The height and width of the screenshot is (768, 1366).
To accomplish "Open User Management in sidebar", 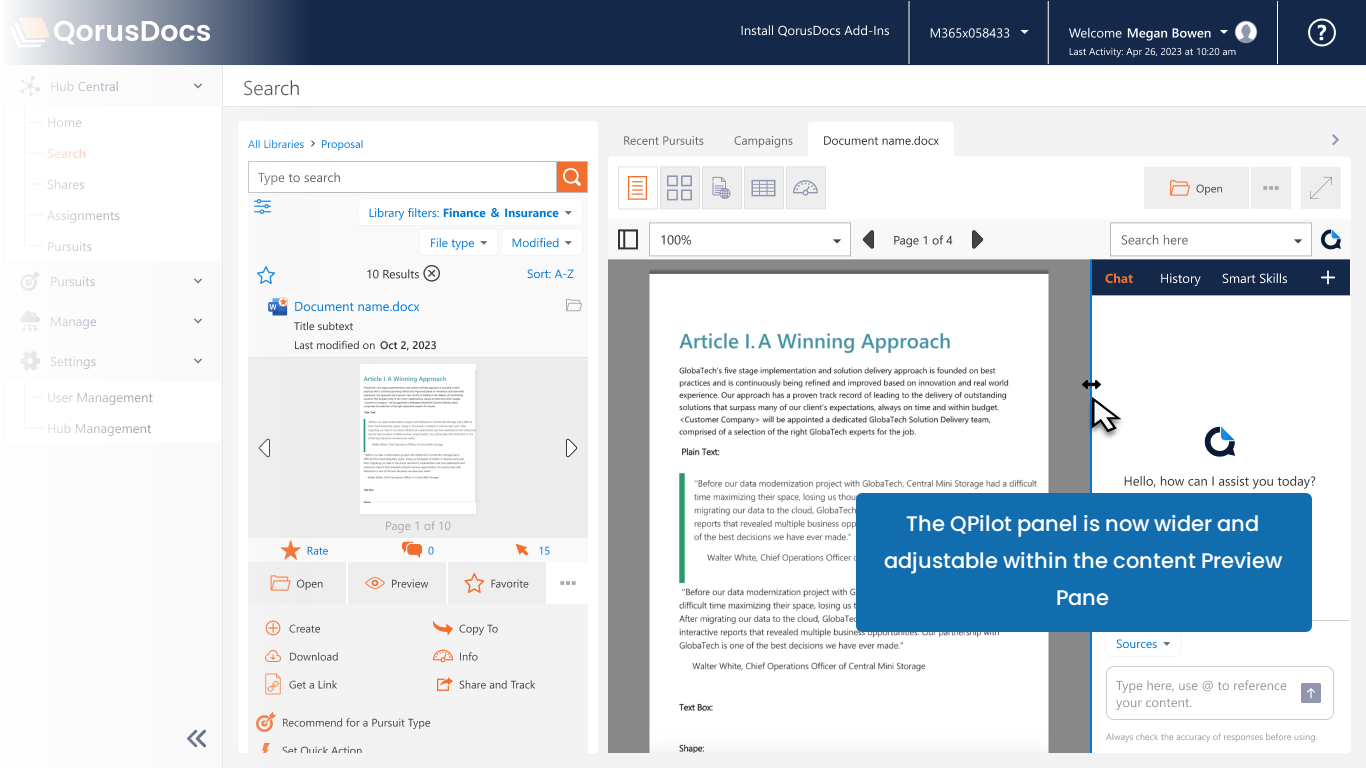I will pos(100,397).
